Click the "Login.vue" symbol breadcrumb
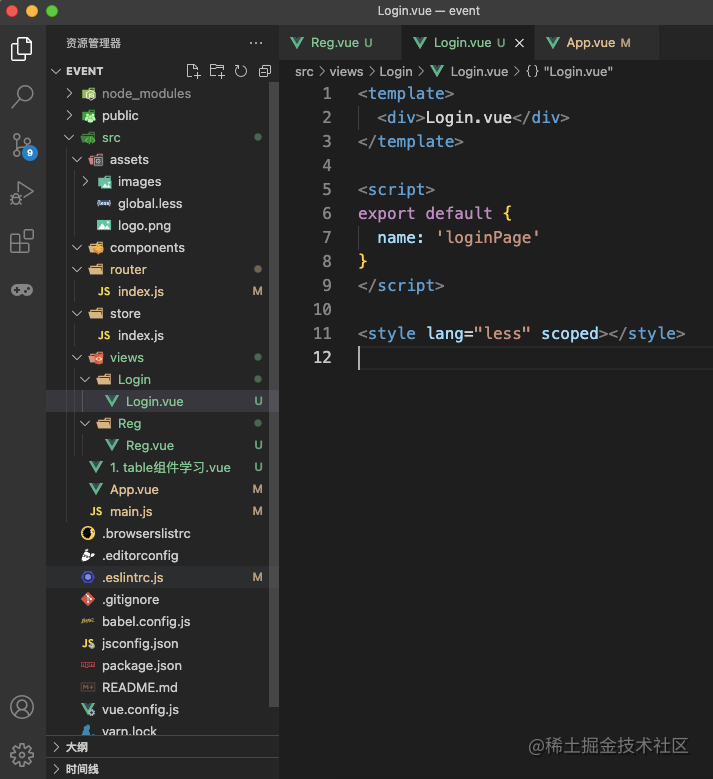The image size is (713, 779). pos(569,72)
